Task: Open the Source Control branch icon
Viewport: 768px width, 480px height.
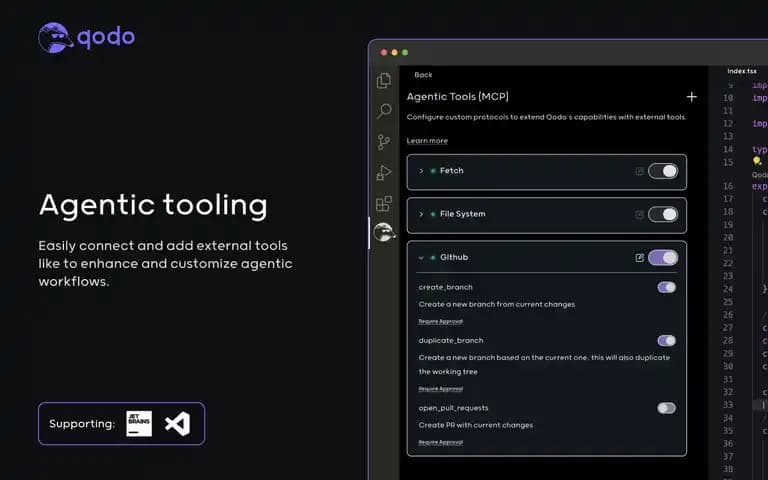Action: pyautogui.click(x=384, y=142)
